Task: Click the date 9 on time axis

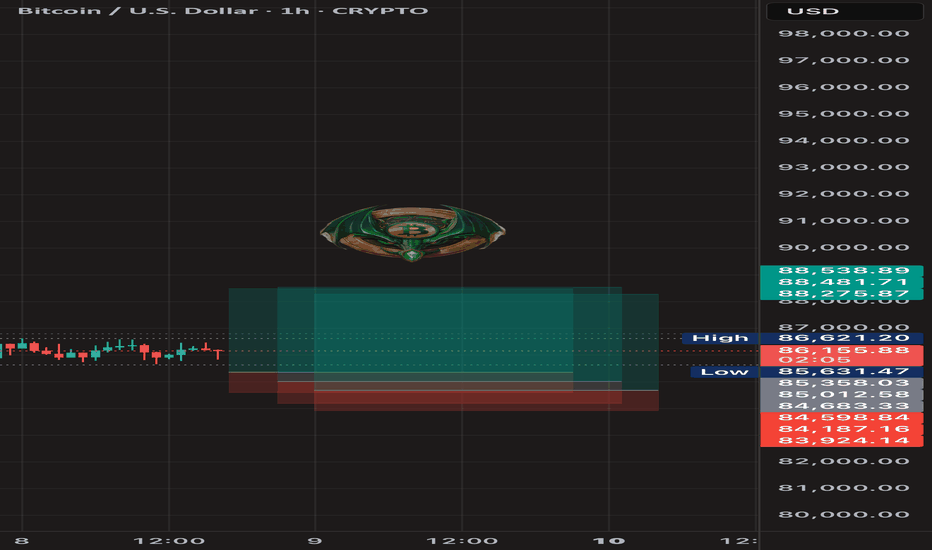Action: pos(315,541)
